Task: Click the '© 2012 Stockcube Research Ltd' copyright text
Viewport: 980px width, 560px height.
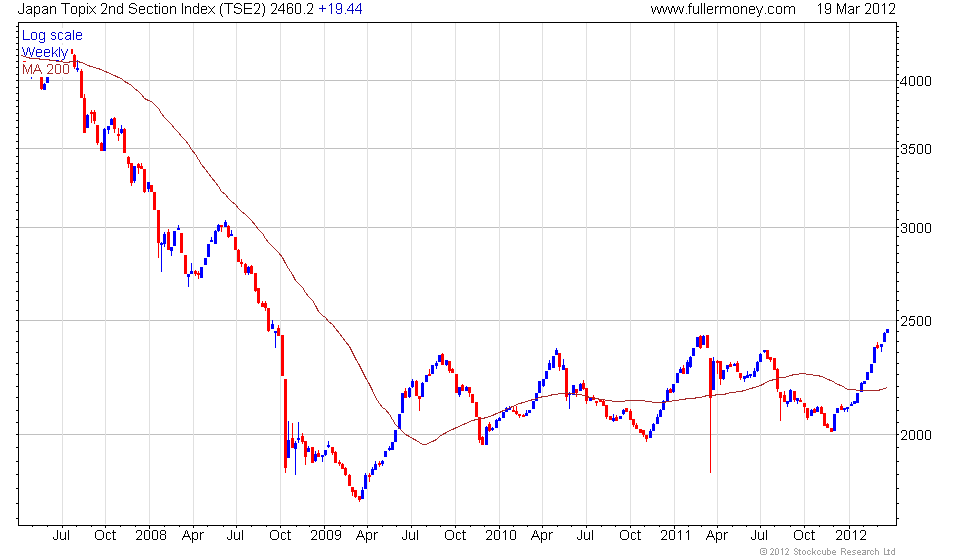Action: pyautogui.click(x=828, y=552)
